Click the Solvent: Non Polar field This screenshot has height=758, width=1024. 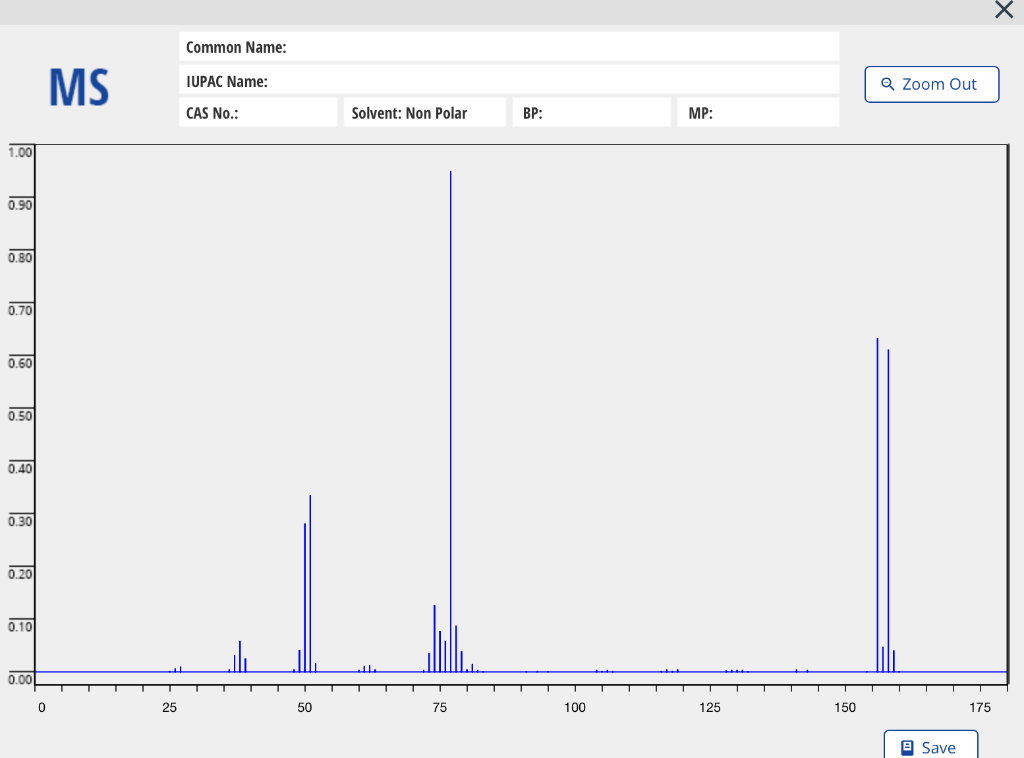pos(424,112)
